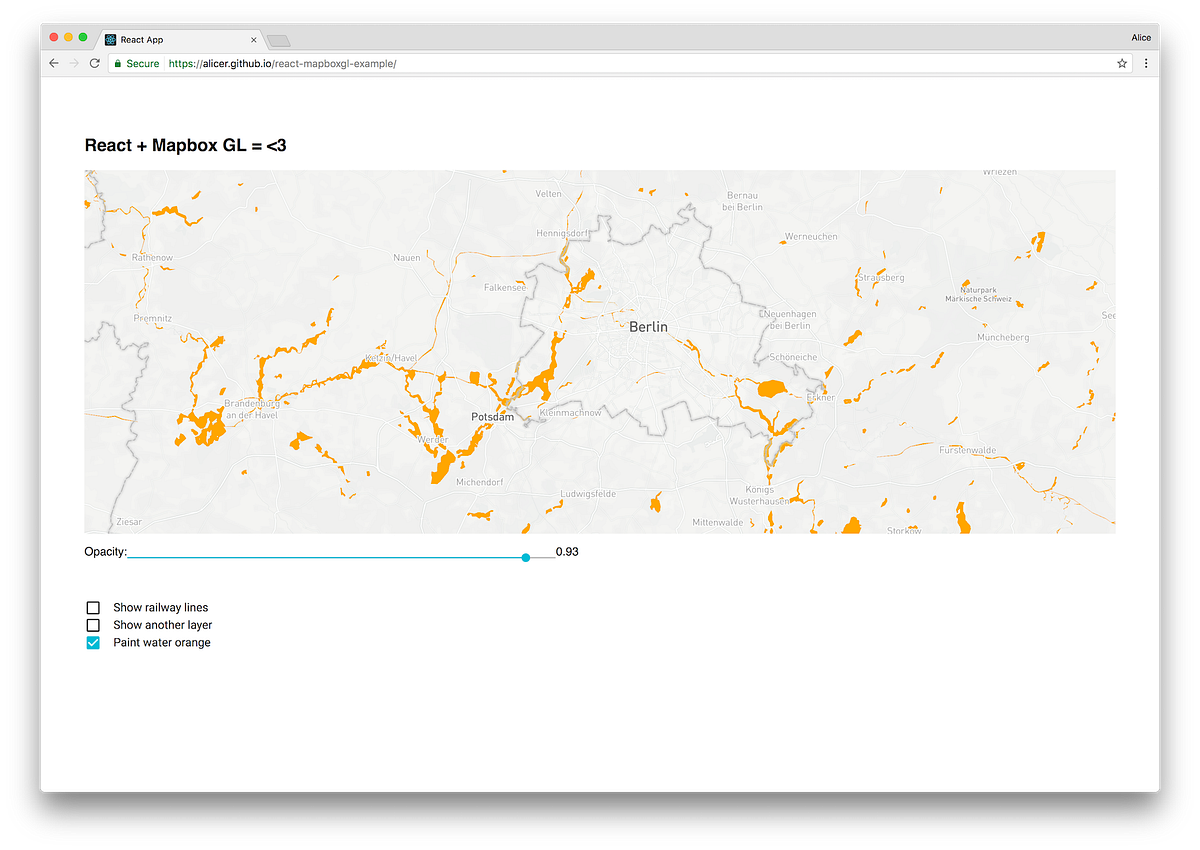1200x850 pixels.
Task: Click Berlin on the map
Action: click(648, 327)
